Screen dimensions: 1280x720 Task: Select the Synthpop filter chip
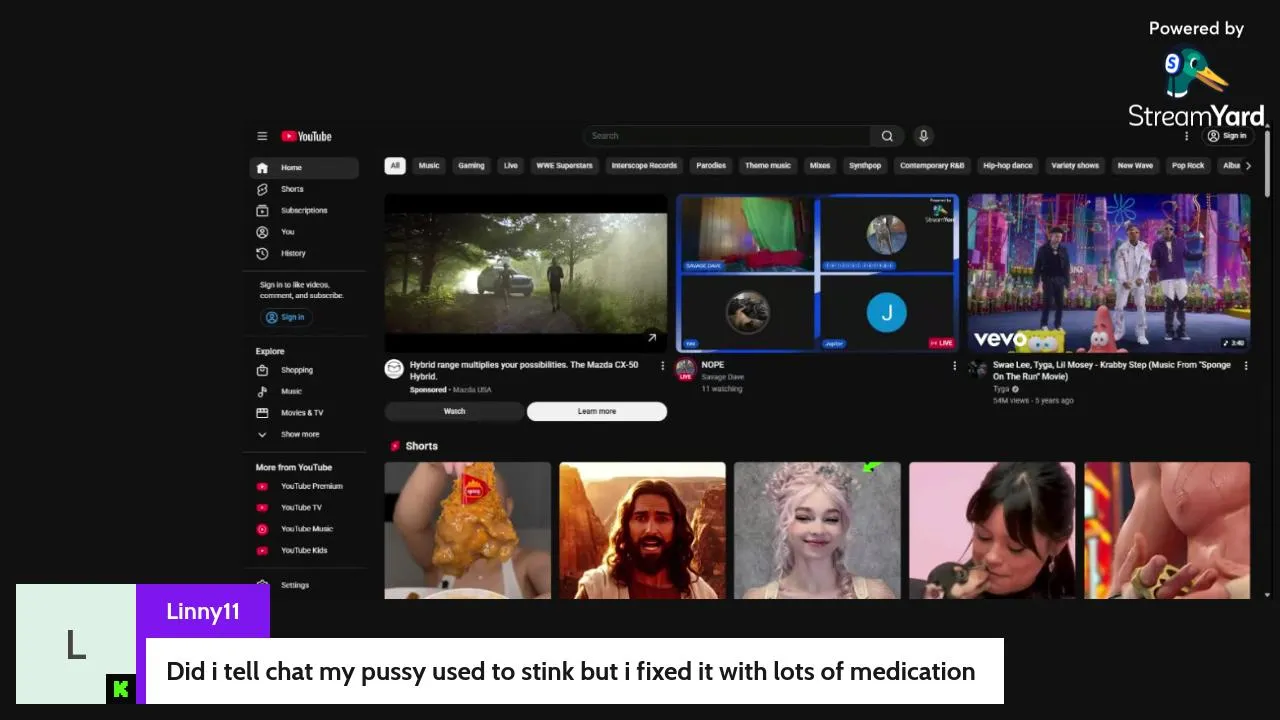tap(865, 166)
